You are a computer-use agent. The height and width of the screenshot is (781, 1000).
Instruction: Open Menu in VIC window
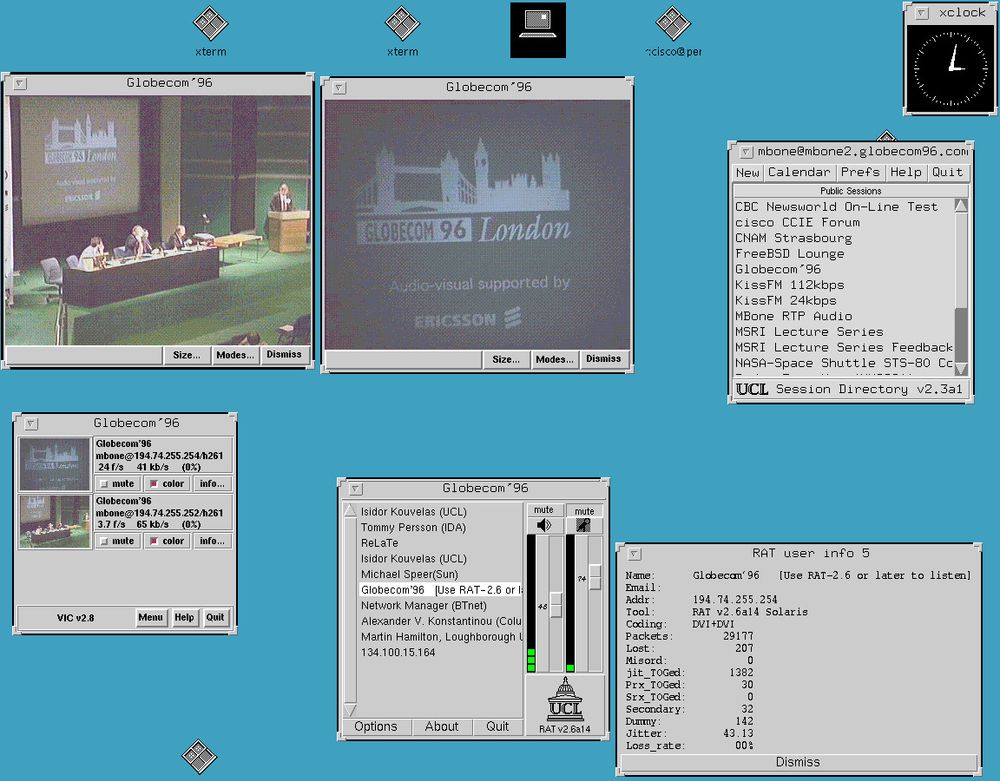tap(151, 617)
